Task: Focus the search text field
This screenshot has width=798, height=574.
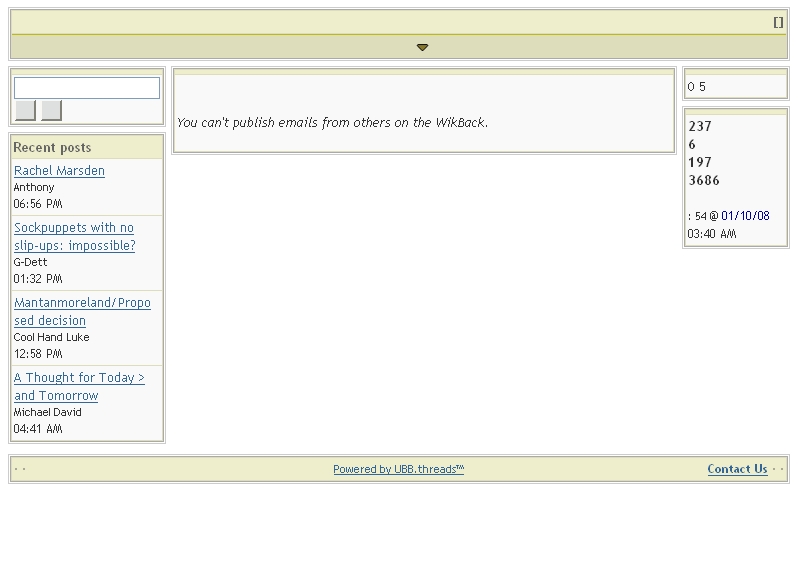Action: [x=87, y=88]
